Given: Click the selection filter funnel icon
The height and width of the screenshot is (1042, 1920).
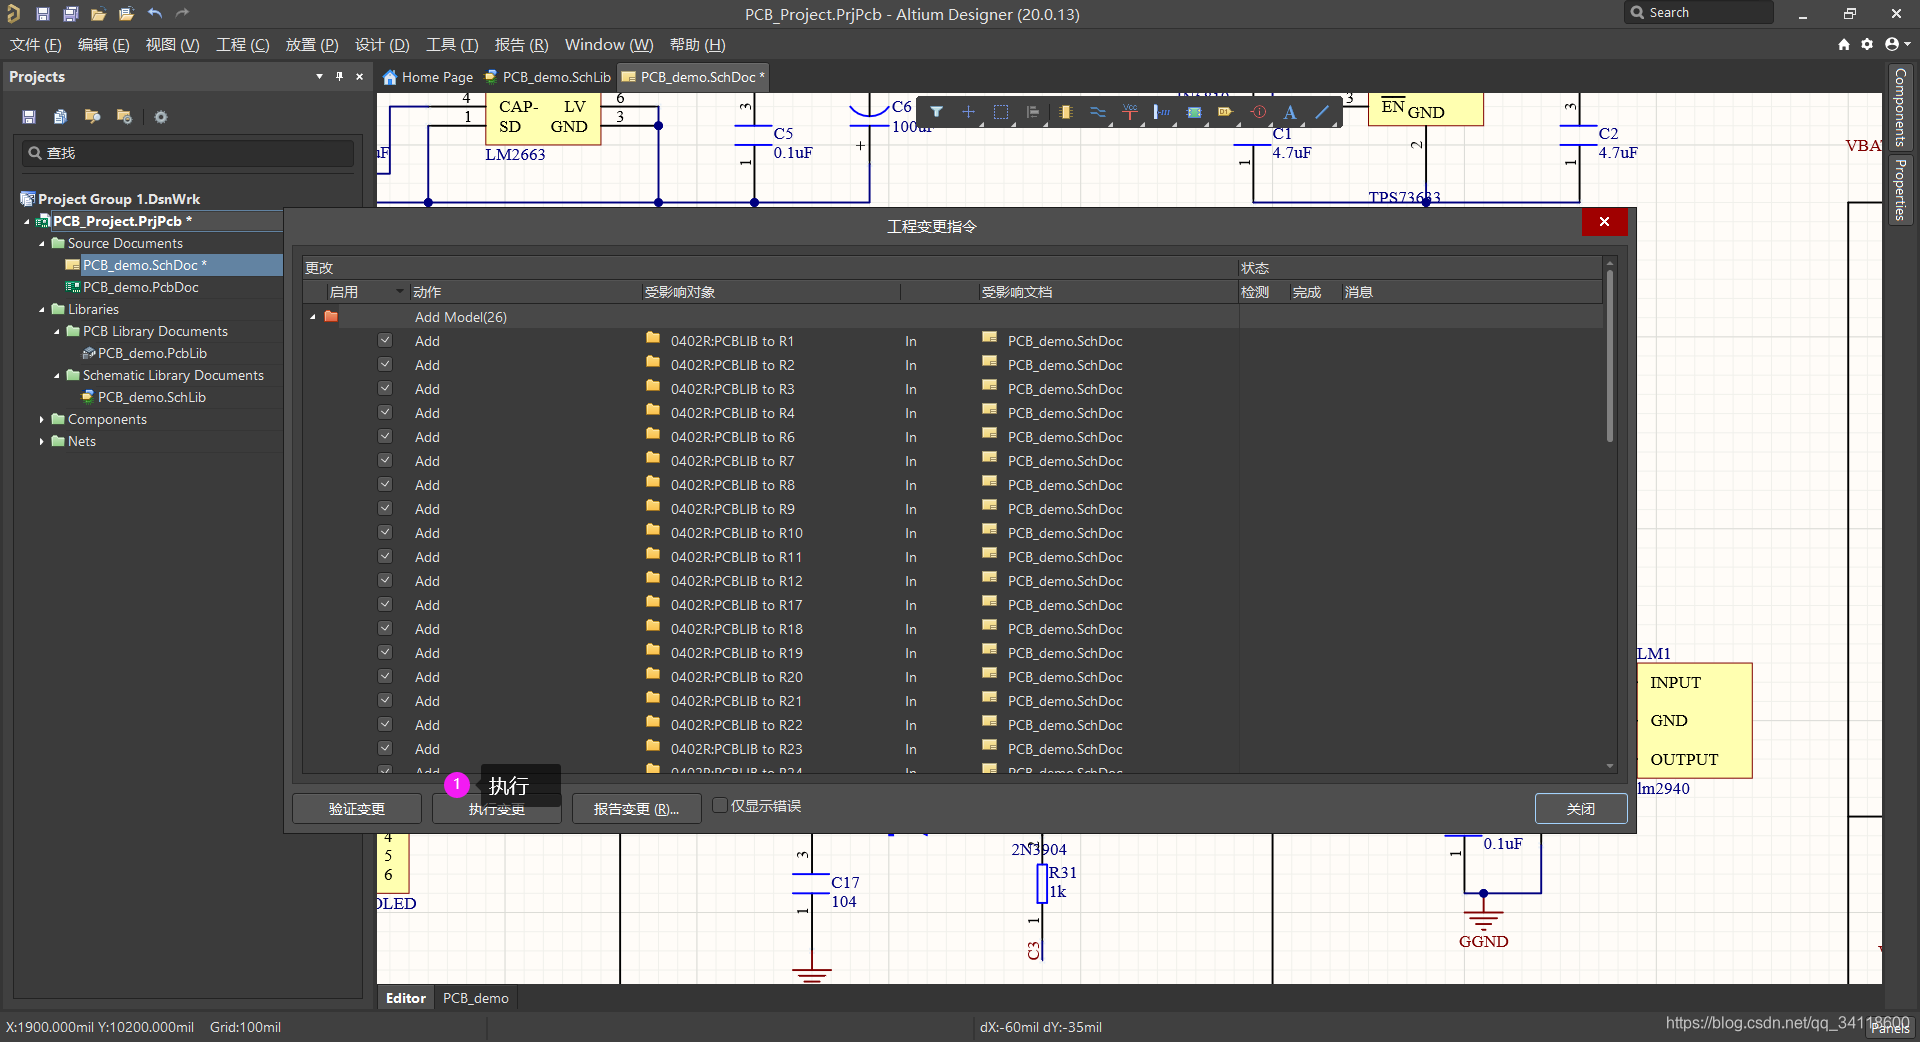Looking at the screenshot, I should (x=936, y=112).
